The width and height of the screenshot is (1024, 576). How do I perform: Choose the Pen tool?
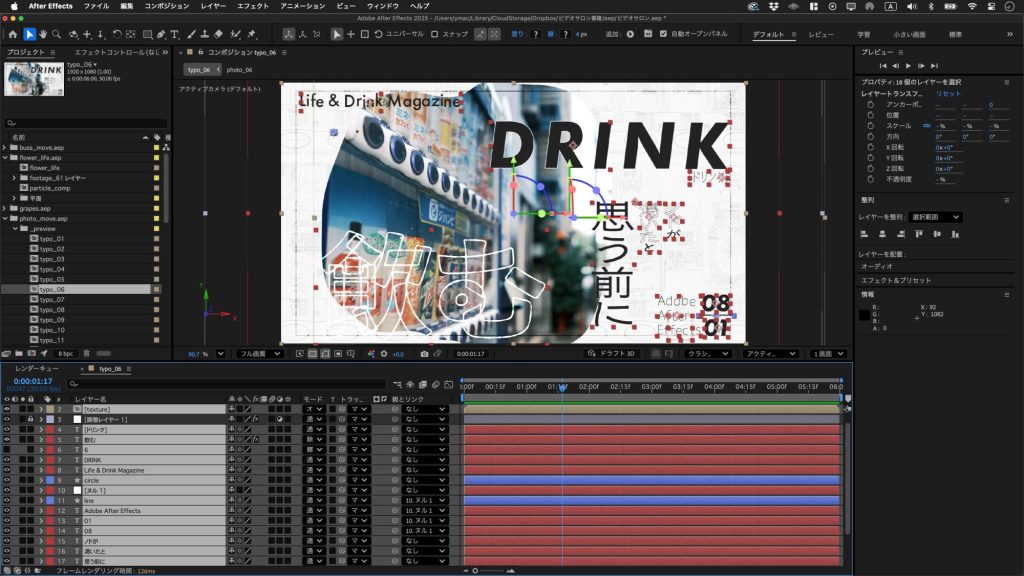click(162, 34)
